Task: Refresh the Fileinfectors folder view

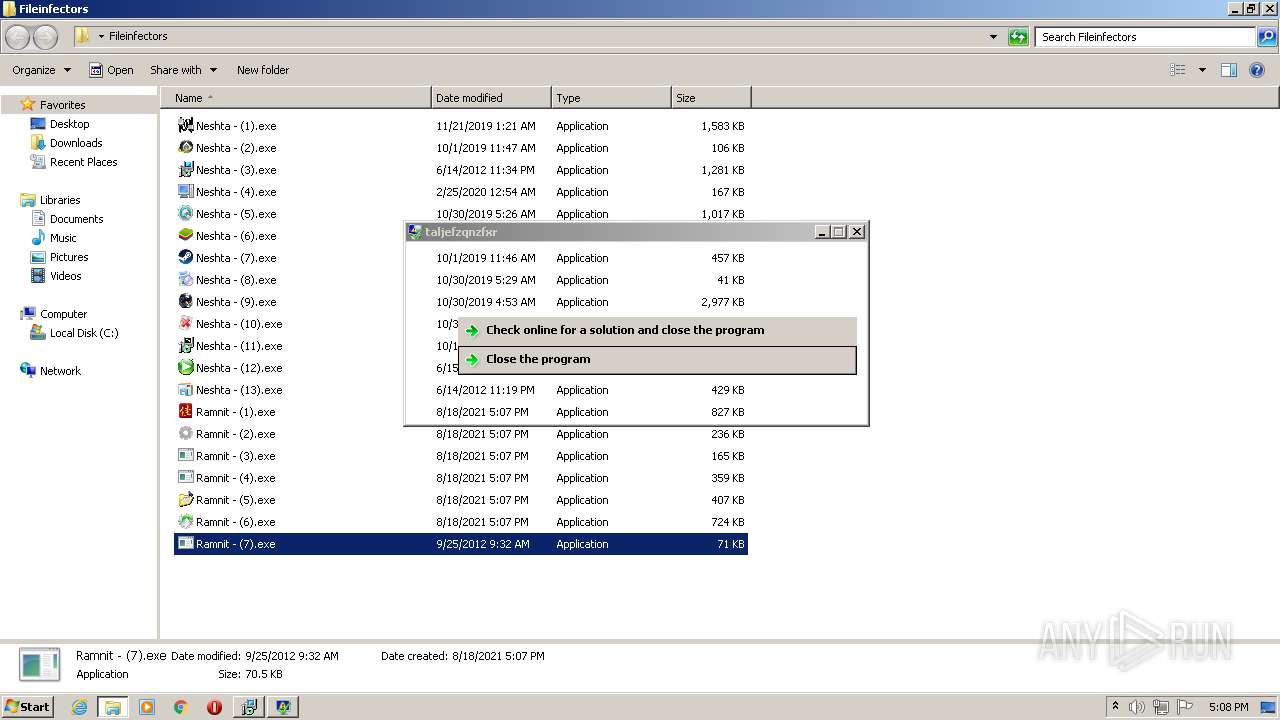Action: click(x=1018, y=37)
